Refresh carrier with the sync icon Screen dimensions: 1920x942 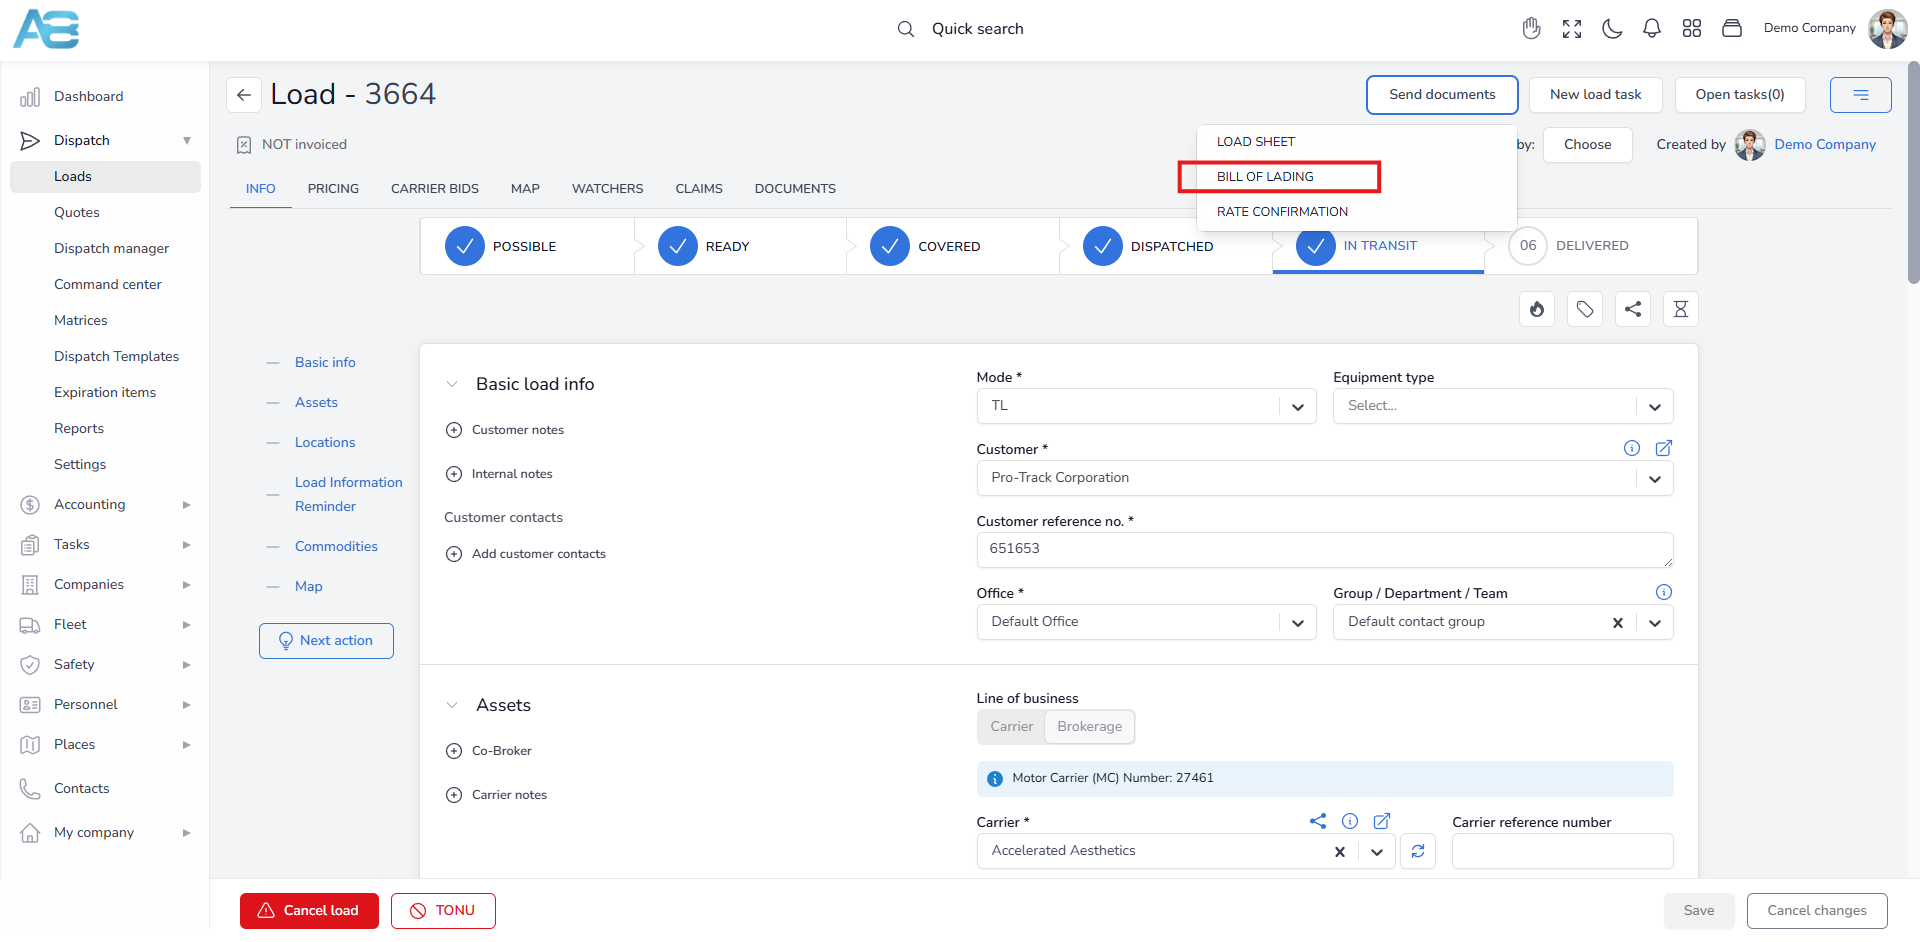1418,851
